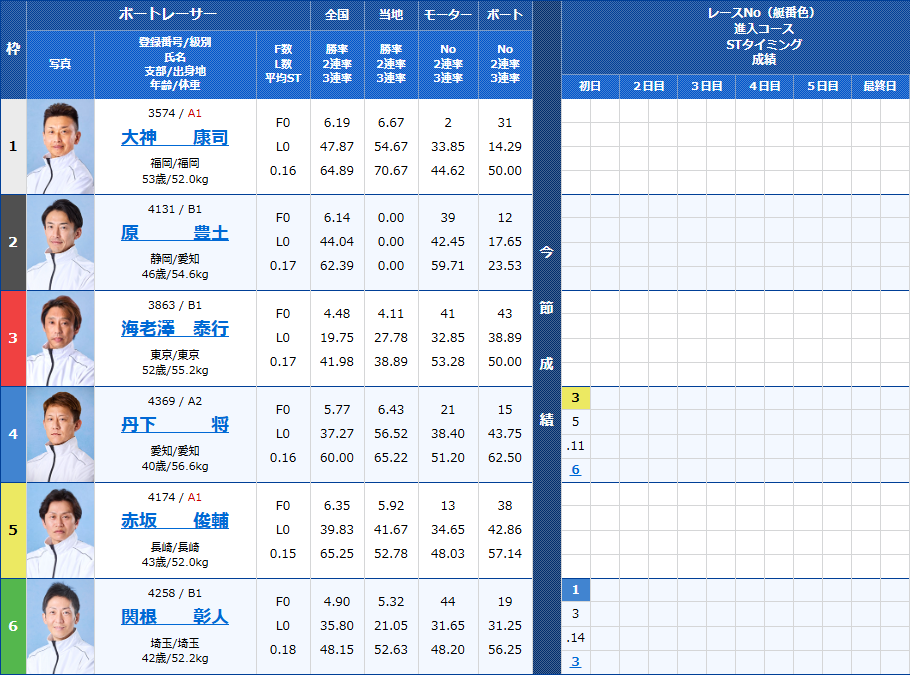Click the 2日目 column header

click(x=648, y=86)
